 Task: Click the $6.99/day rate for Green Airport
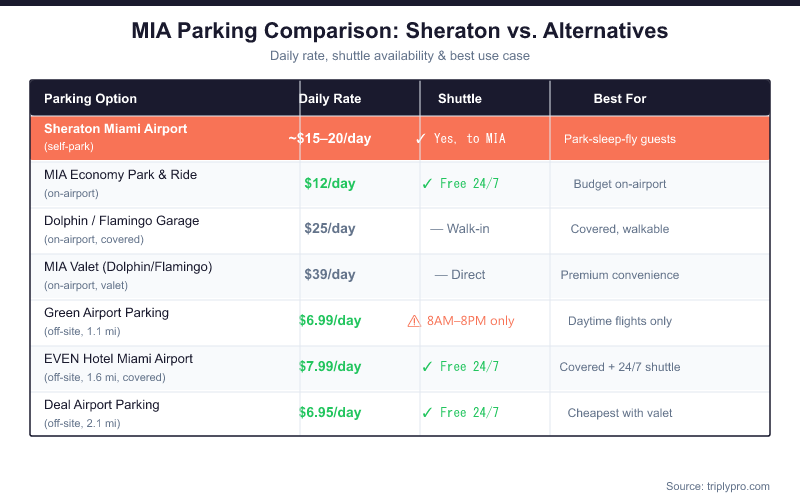point(330,321)
